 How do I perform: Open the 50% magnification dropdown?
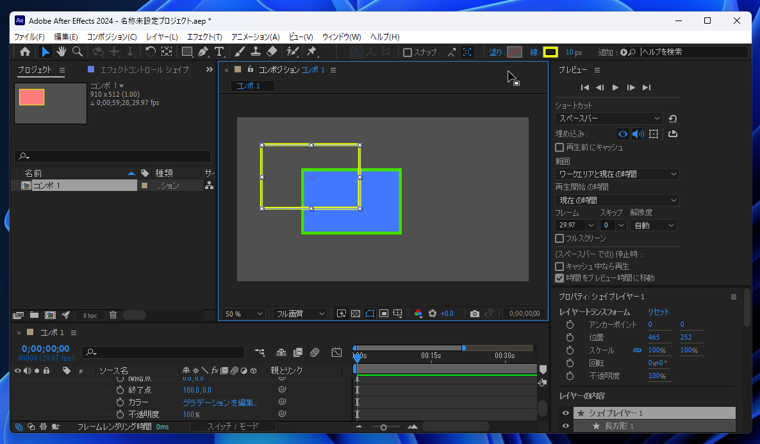click(x=244, y=314)
